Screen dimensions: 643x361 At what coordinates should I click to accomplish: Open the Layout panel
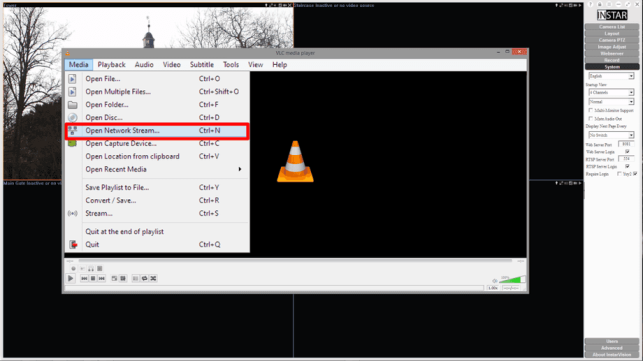611,33
